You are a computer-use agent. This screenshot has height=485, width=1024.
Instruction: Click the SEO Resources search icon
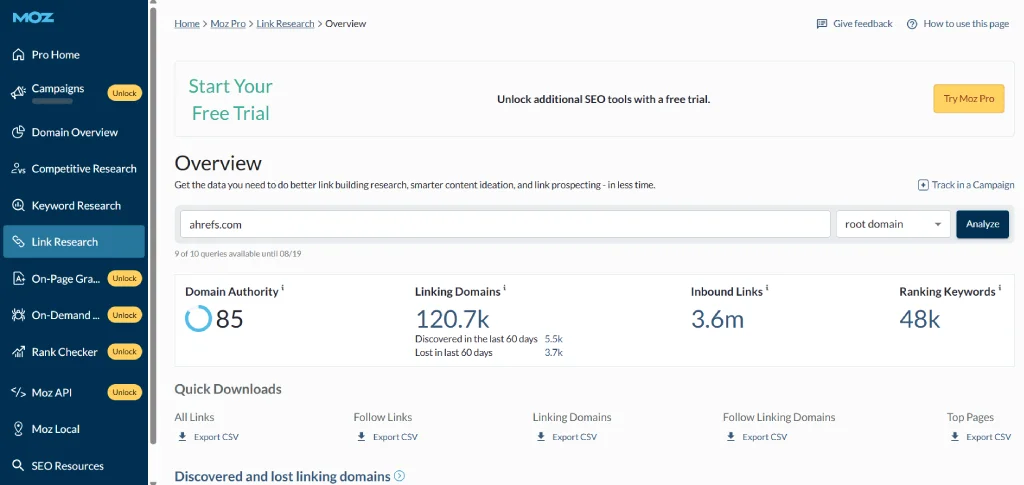(18, 466)
